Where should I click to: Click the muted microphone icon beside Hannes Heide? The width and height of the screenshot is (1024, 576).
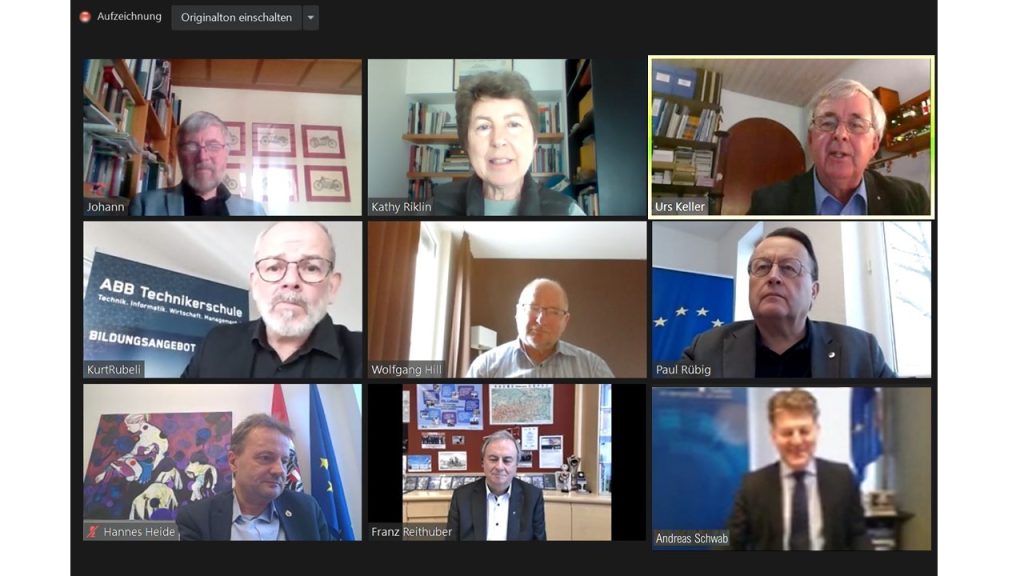93,532
